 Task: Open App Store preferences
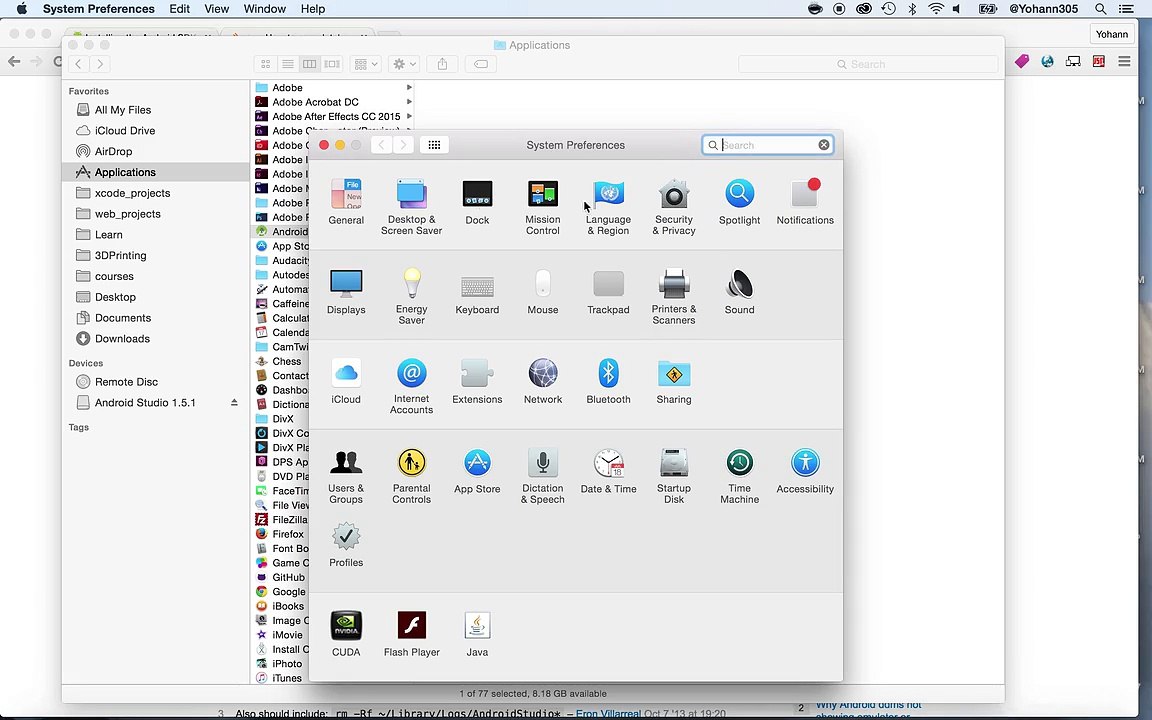tap(477, 471)
